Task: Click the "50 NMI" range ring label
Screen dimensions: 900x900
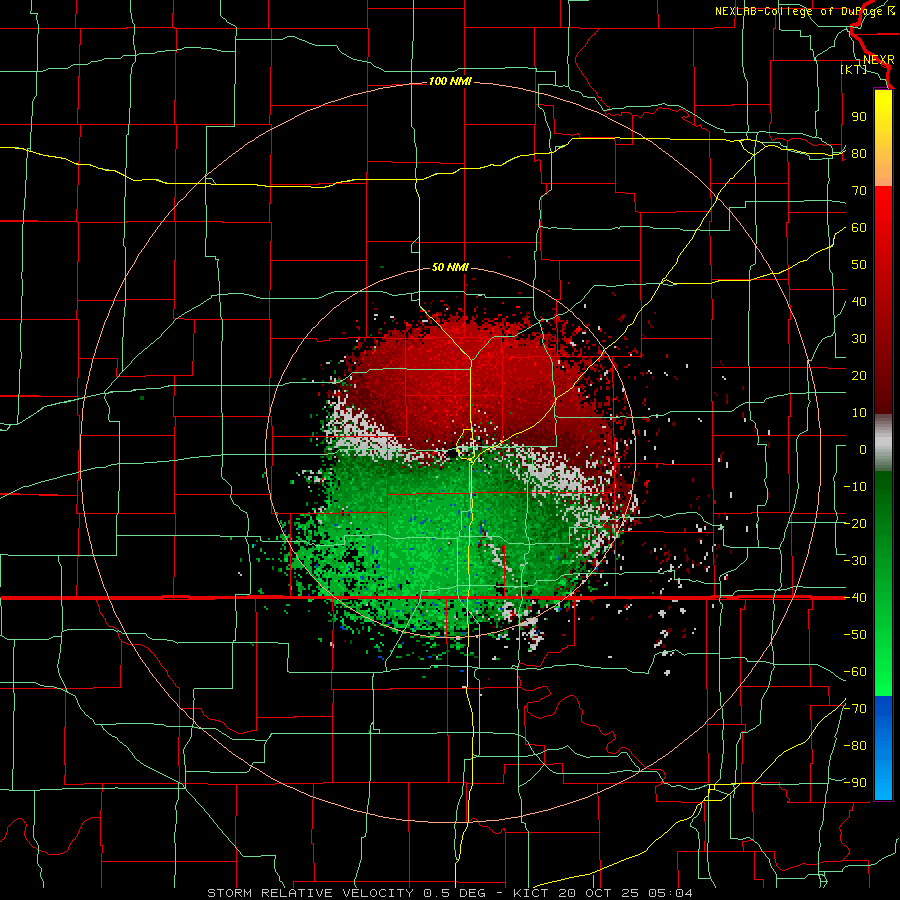Action: pos(450,267)
